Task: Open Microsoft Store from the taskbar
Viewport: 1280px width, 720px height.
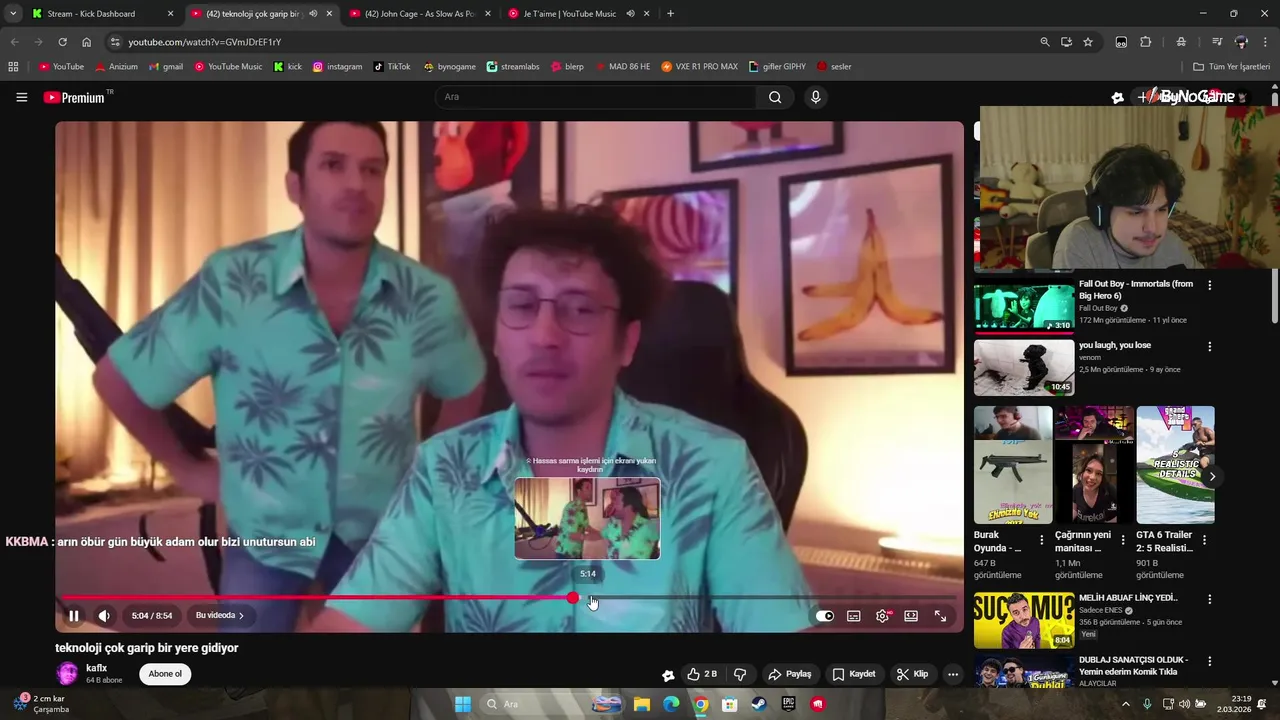Action: (x=730, y=704)
